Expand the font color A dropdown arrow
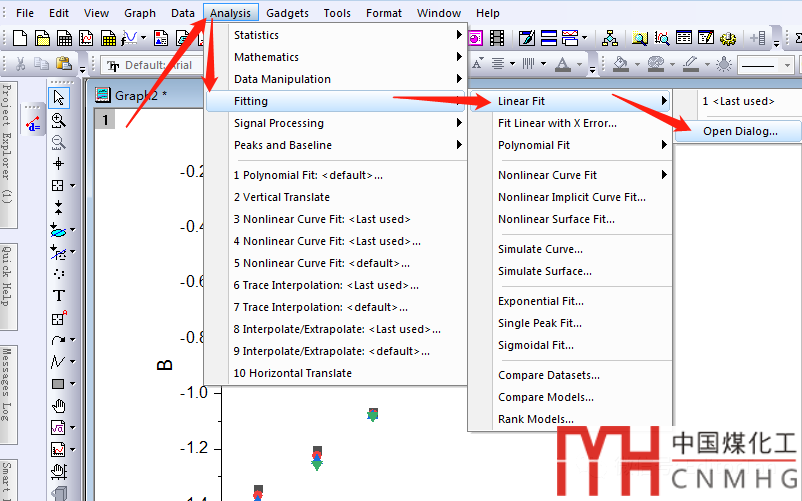 577,65
